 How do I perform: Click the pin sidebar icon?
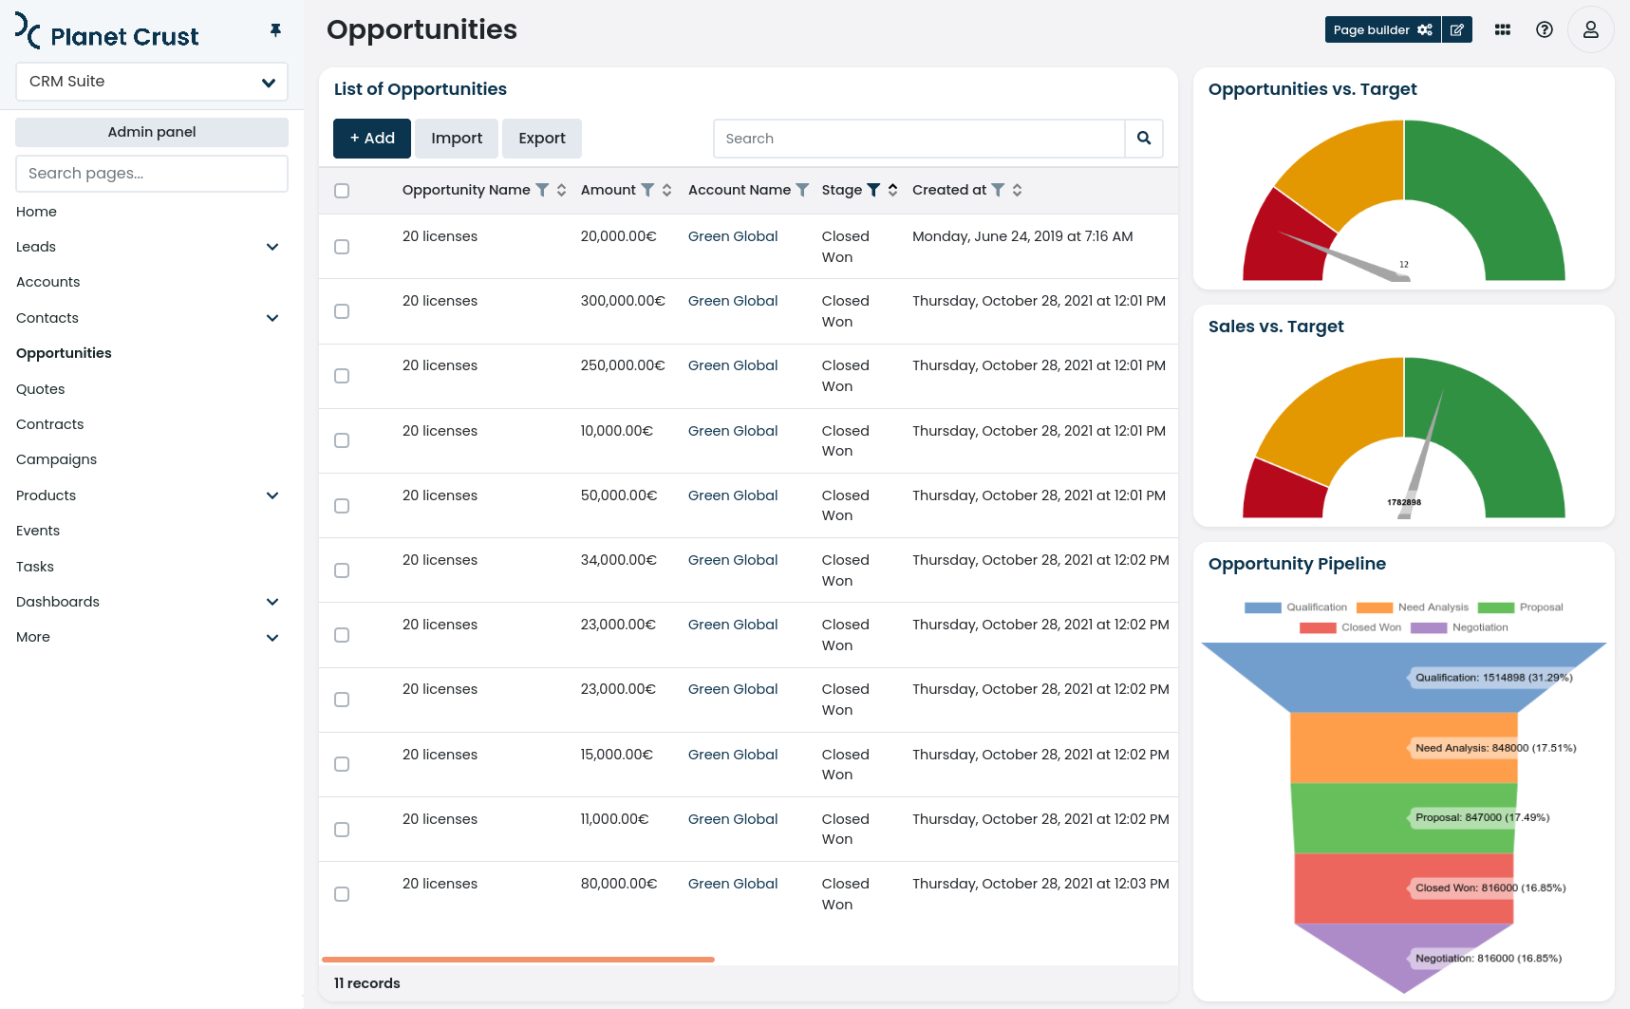tap(275, 31)
